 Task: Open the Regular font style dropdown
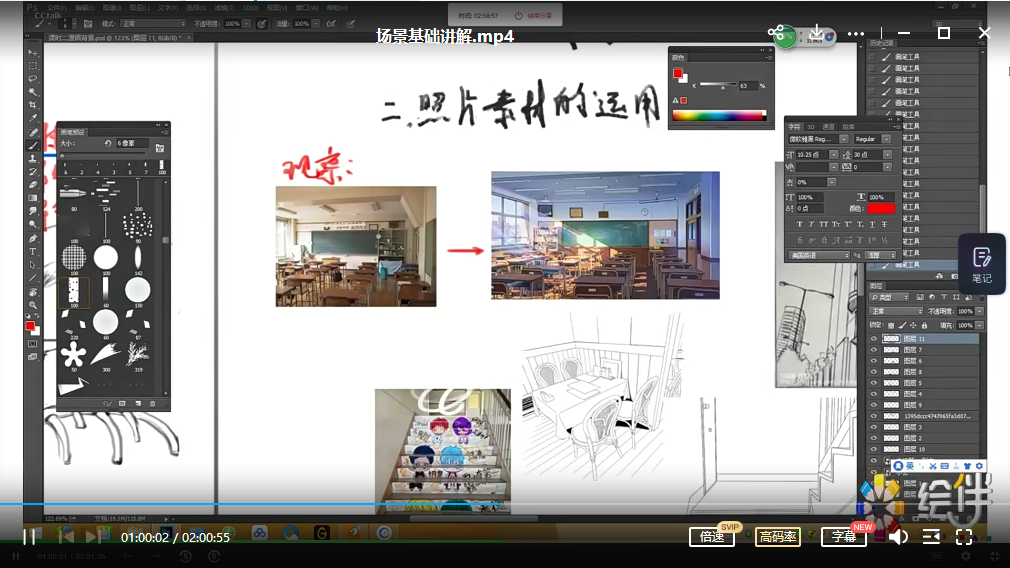[x=886, y=139]
